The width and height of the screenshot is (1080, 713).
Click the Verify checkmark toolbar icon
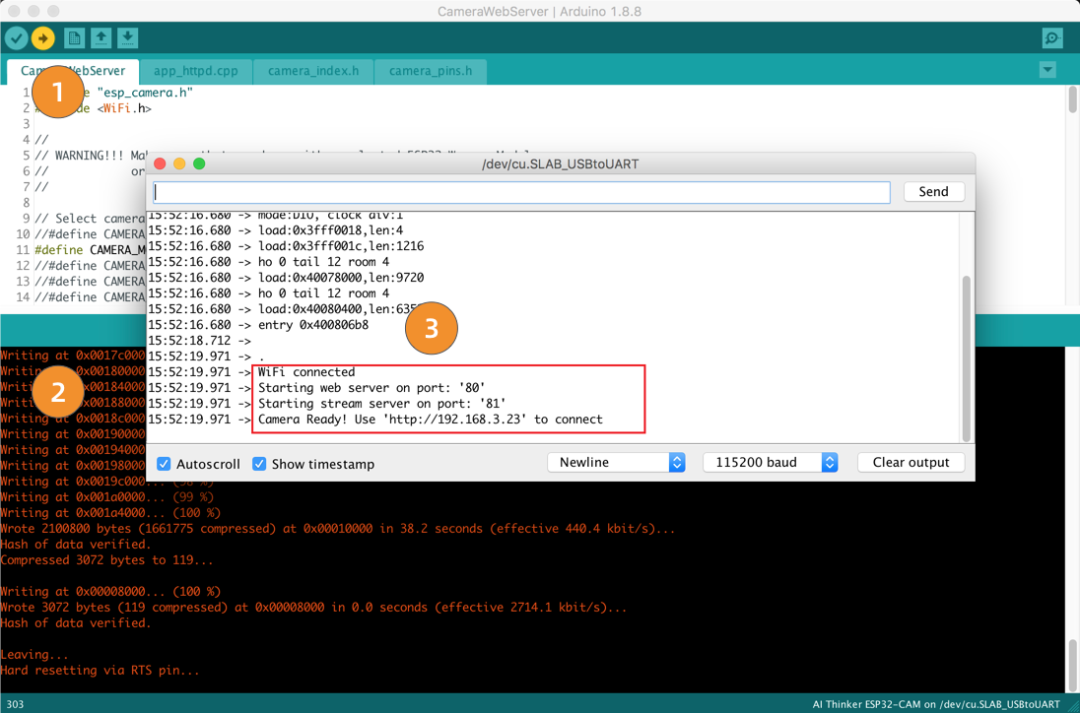[17, 38]
